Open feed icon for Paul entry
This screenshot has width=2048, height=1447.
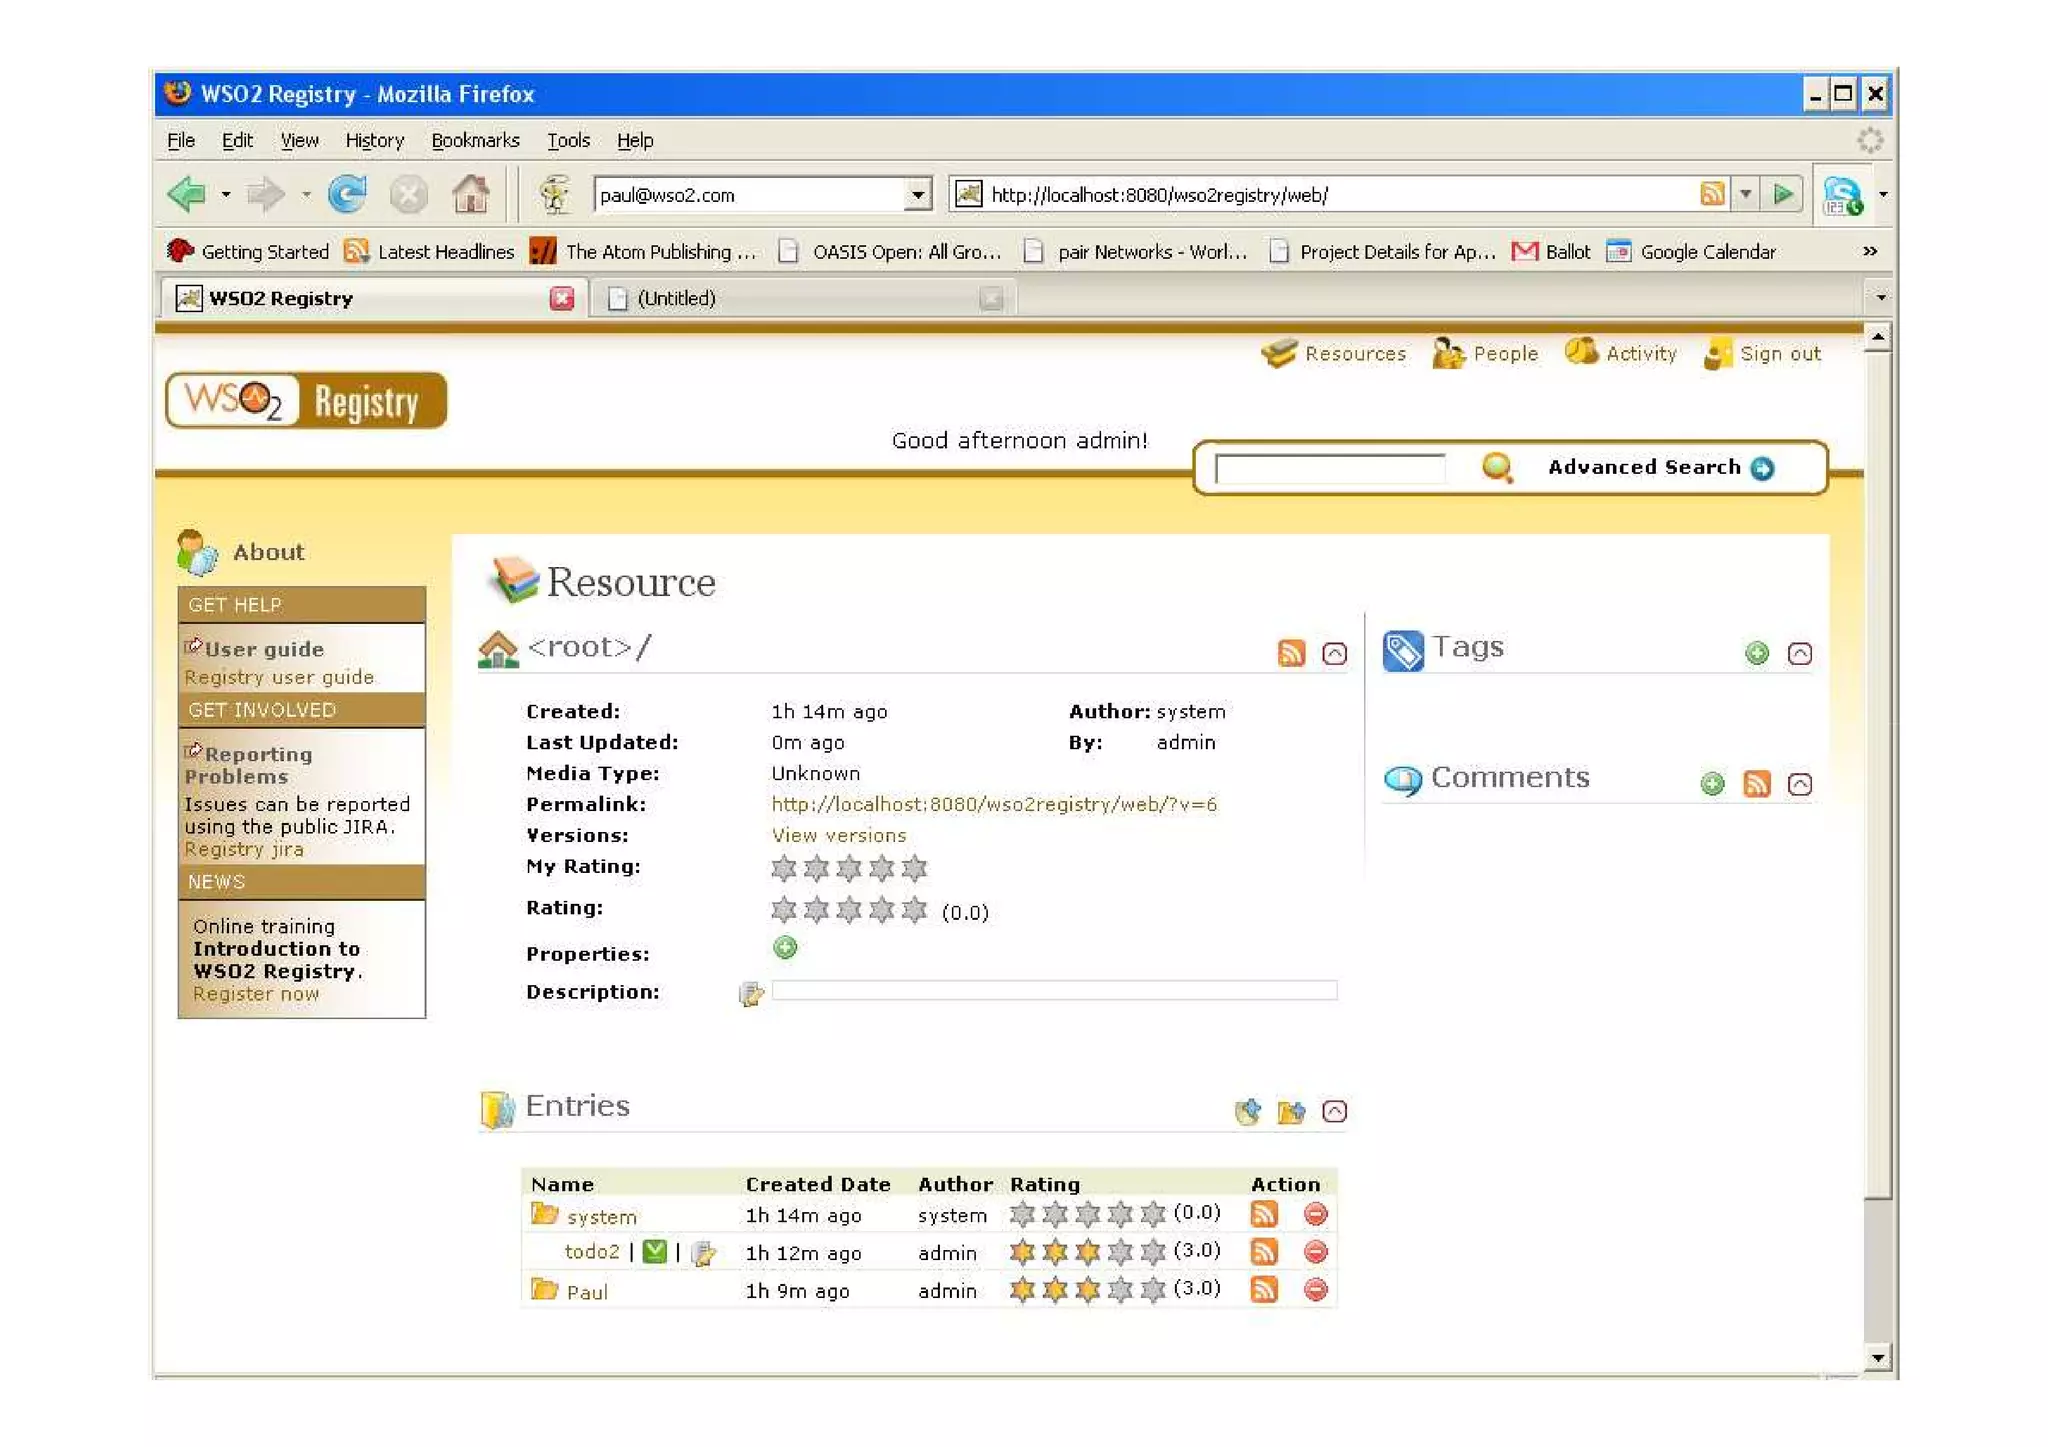(x=1264, y=1289)
